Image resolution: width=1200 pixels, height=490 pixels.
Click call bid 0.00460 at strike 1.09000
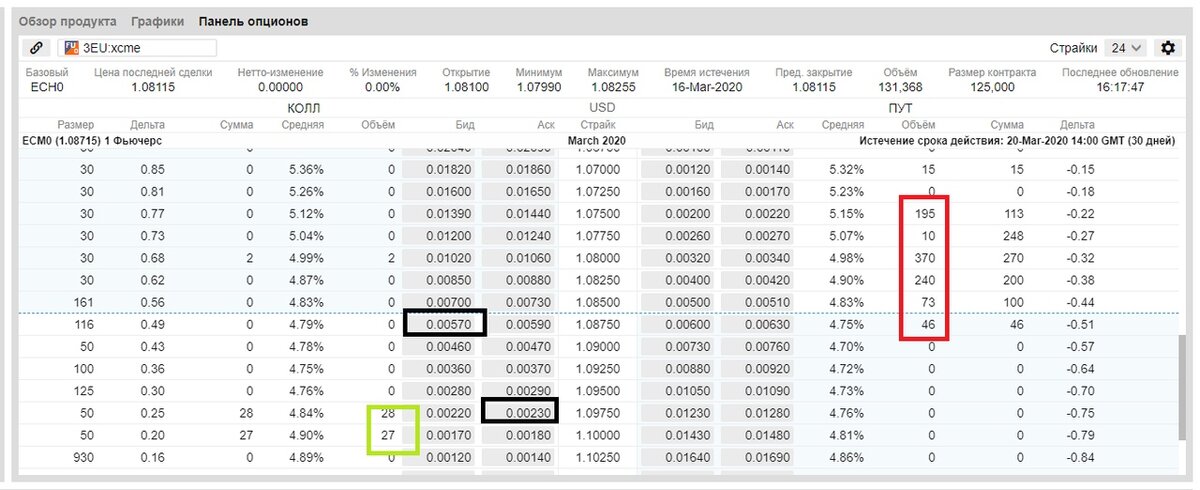coord(440,345)
